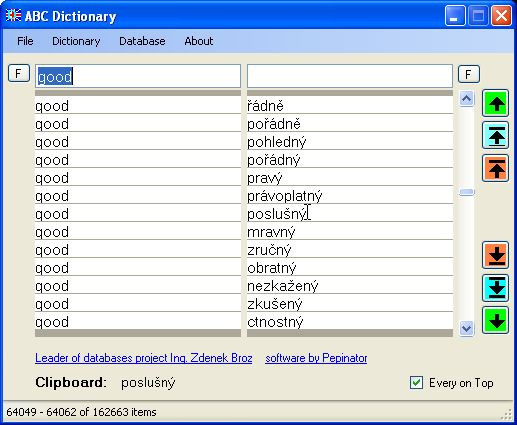Click the scrollbar thumb in the list
Viewport: 517px width, 425px height.
point(466,192)
